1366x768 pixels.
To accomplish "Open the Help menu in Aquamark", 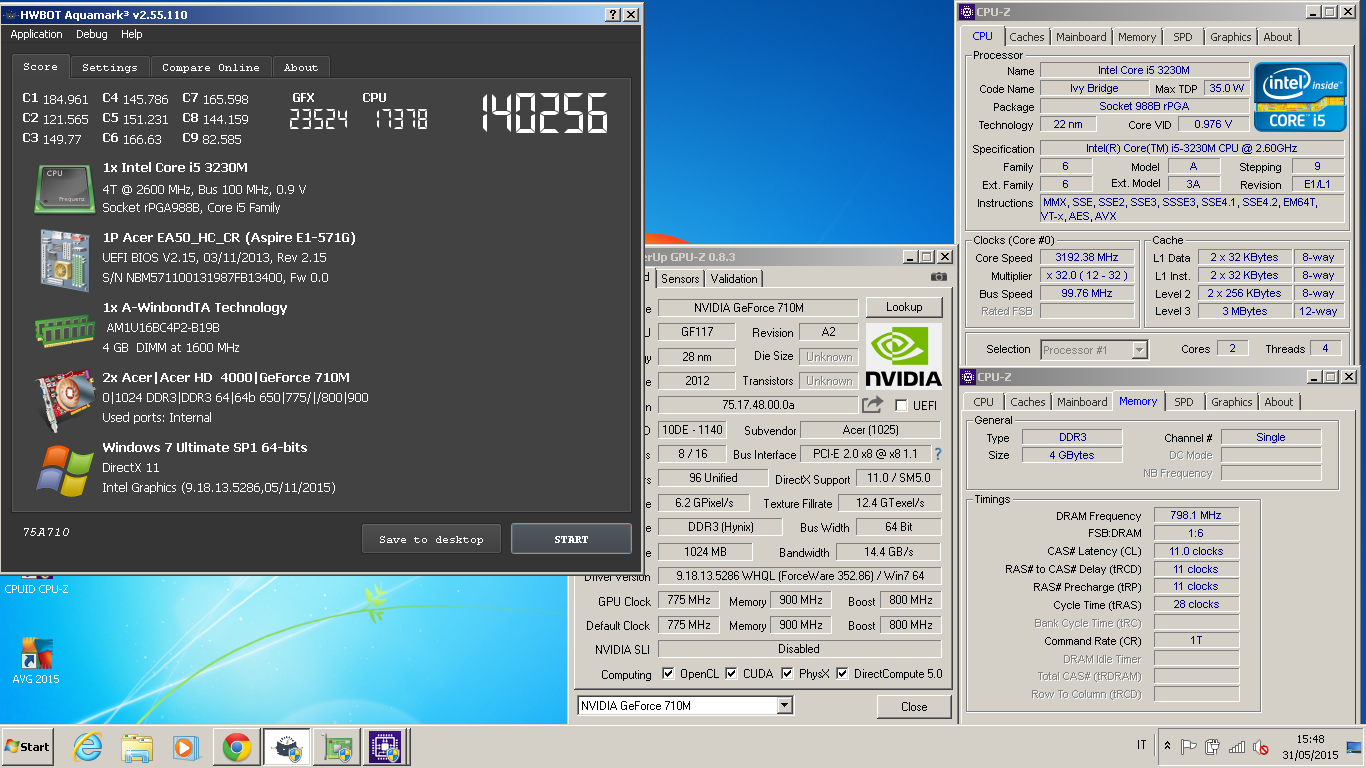I will (x=132, y=34).
